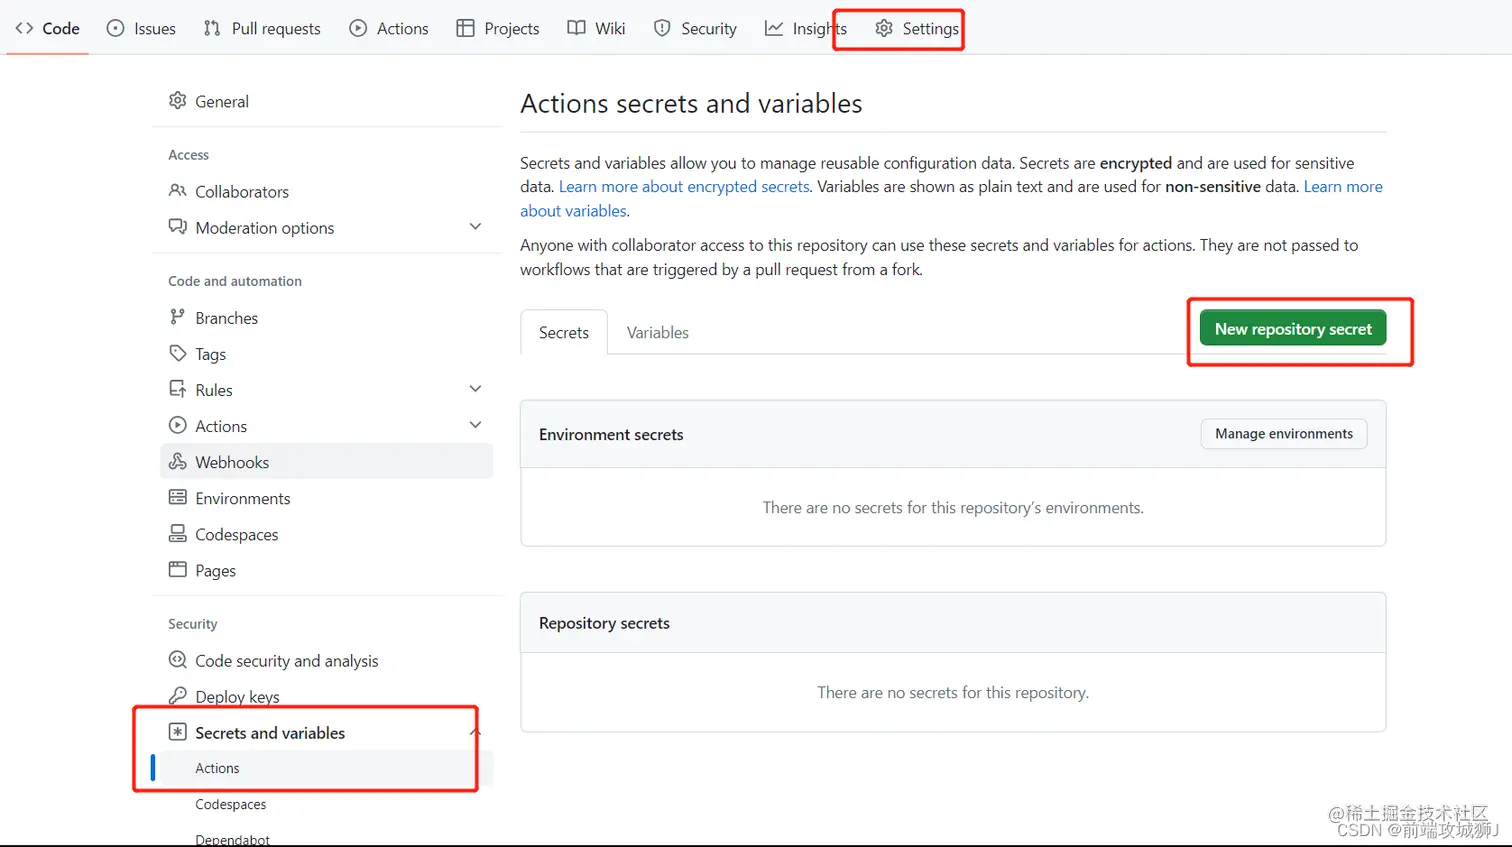Image resolution: width=1512 pixels, height=847 pixels.
Task: Open Webhooks settings page
Action: point(326,461)
